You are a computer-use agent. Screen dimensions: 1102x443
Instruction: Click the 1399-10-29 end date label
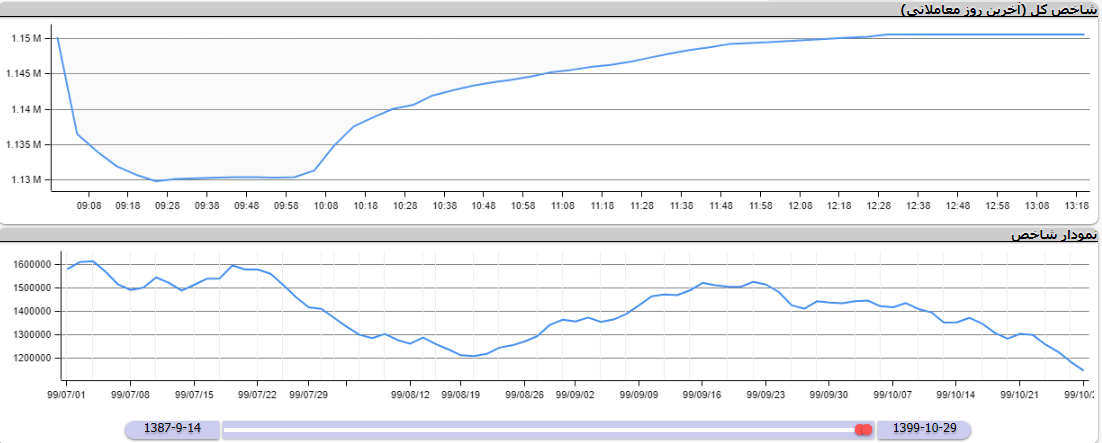coord(926,428)
